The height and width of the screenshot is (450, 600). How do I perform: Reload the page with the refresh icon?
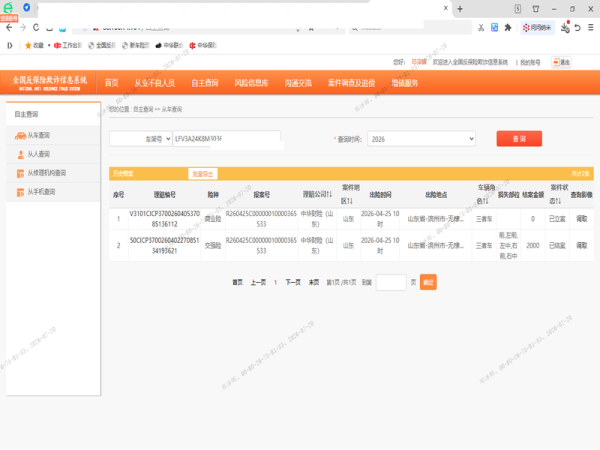point(36,28)
